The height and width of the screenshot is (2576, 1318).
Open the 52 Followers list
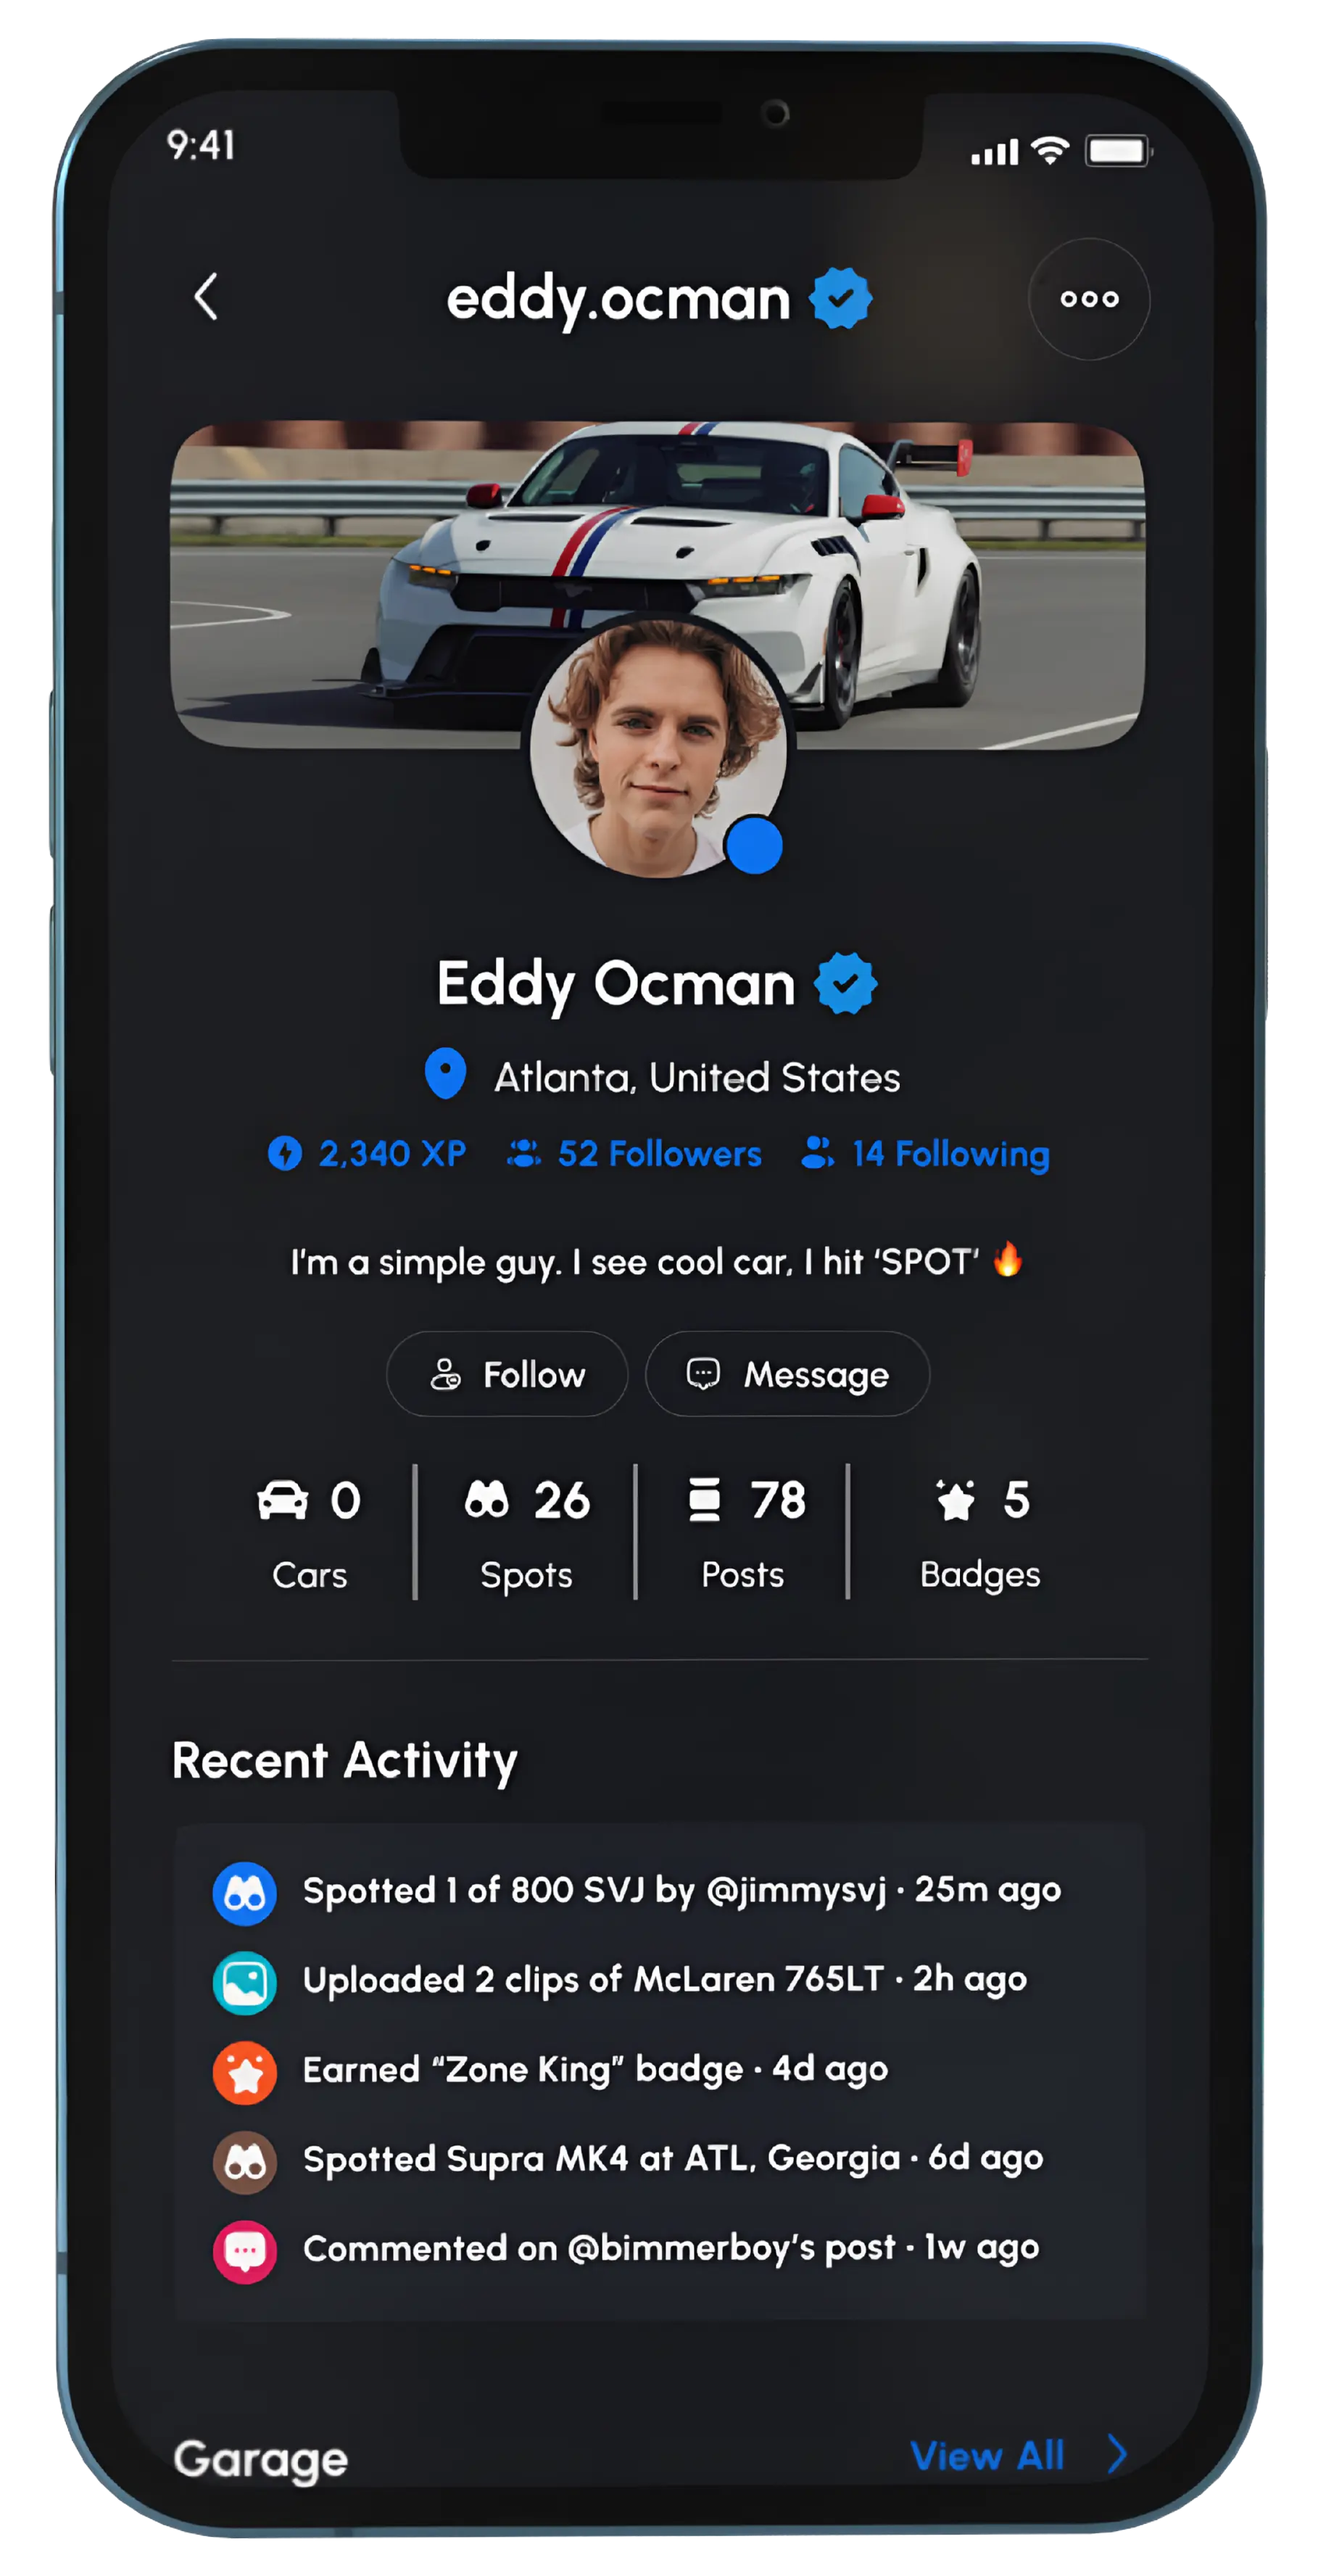[634, 1154]
